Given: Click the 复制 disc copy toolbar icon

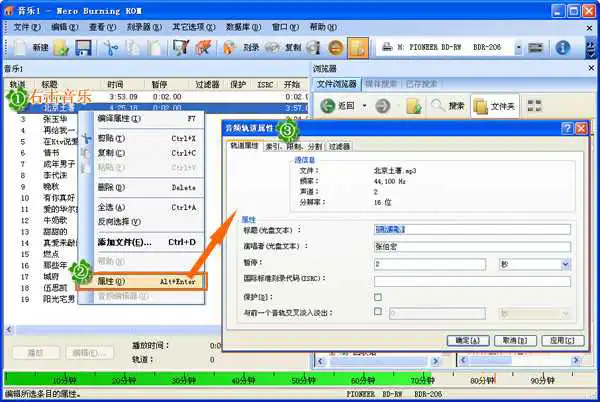Looking at the screenshot, I should coord(273,47).
